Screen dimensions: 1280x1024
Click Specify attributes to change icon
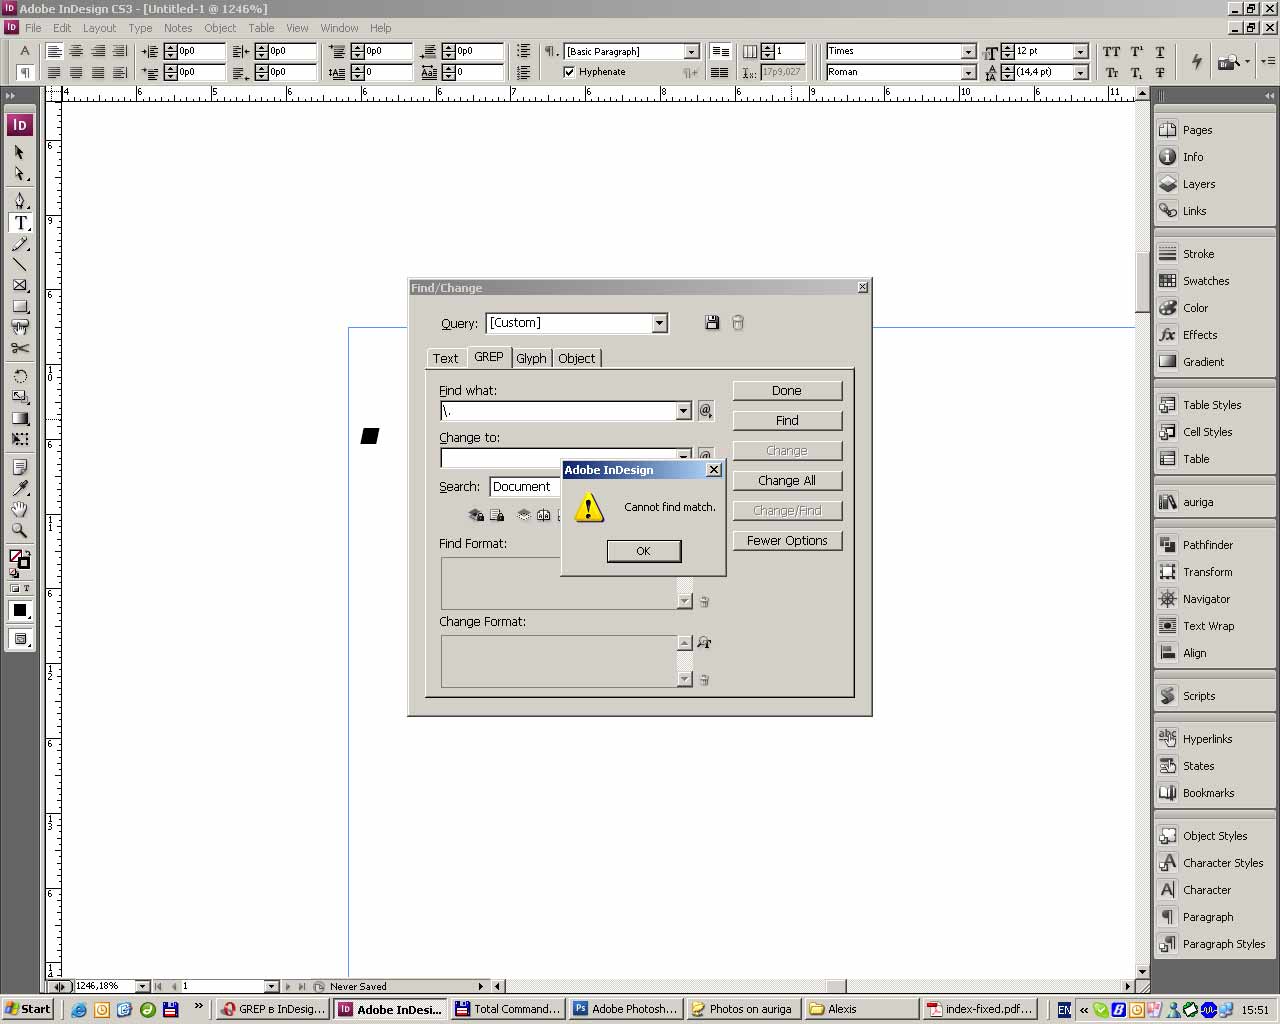704,643
